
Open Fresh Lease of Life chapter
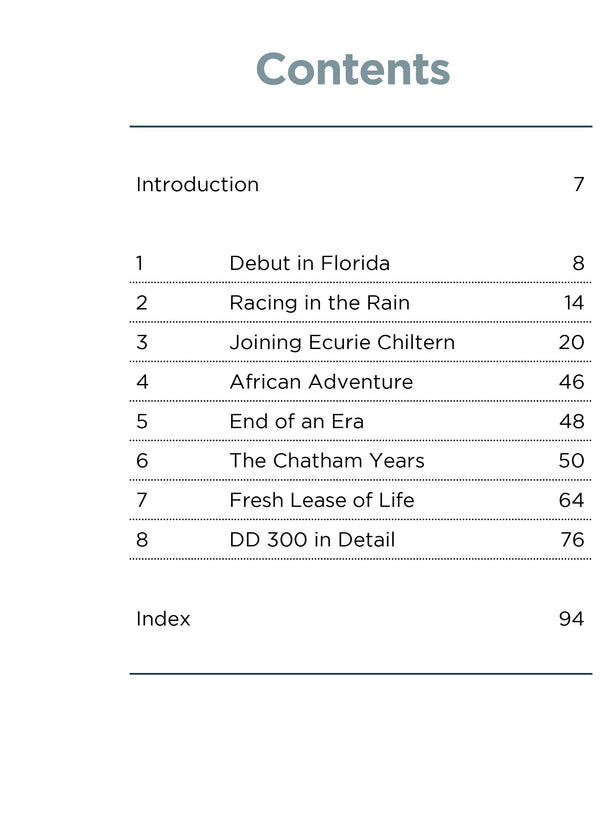click(x=321, y=500)
